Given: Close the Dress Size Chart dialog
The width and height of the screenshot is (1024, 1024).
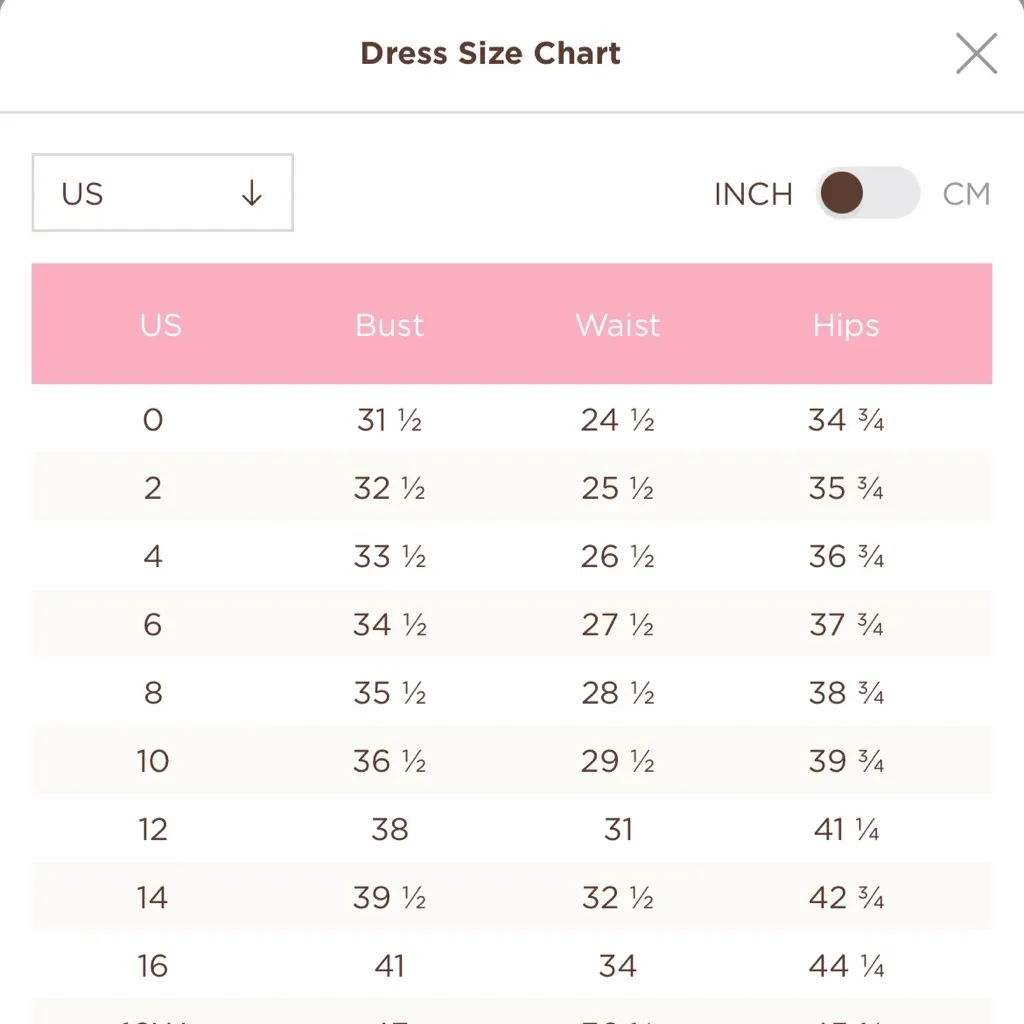Looking at the screenshot, I should tap(976, 54).
